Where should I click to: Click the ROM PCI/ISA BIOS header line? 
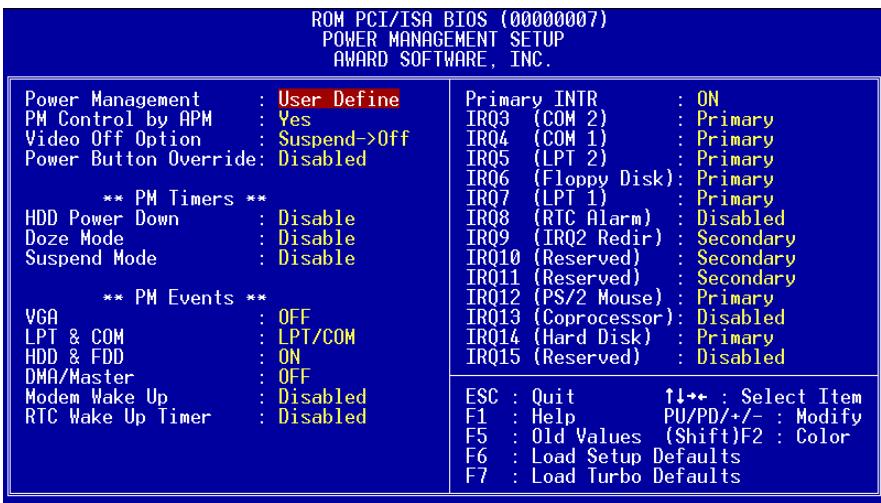460,20
